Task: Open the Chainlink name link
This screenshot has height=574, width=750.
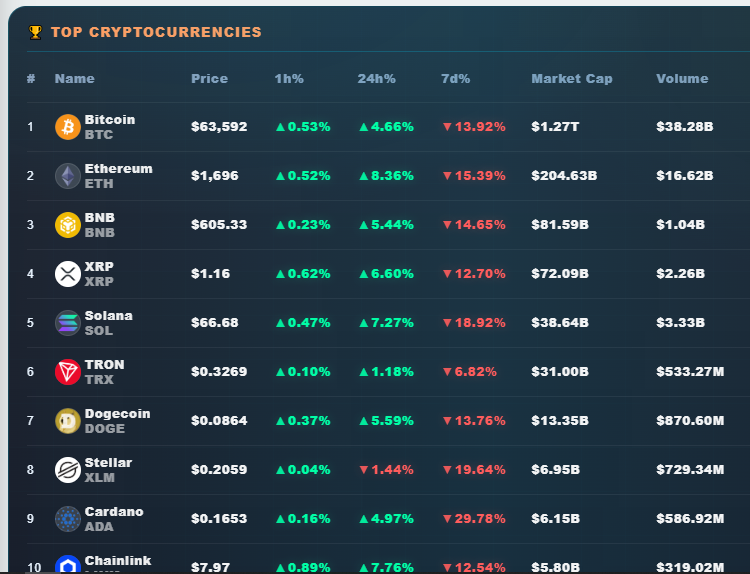Action: (118, 561)
